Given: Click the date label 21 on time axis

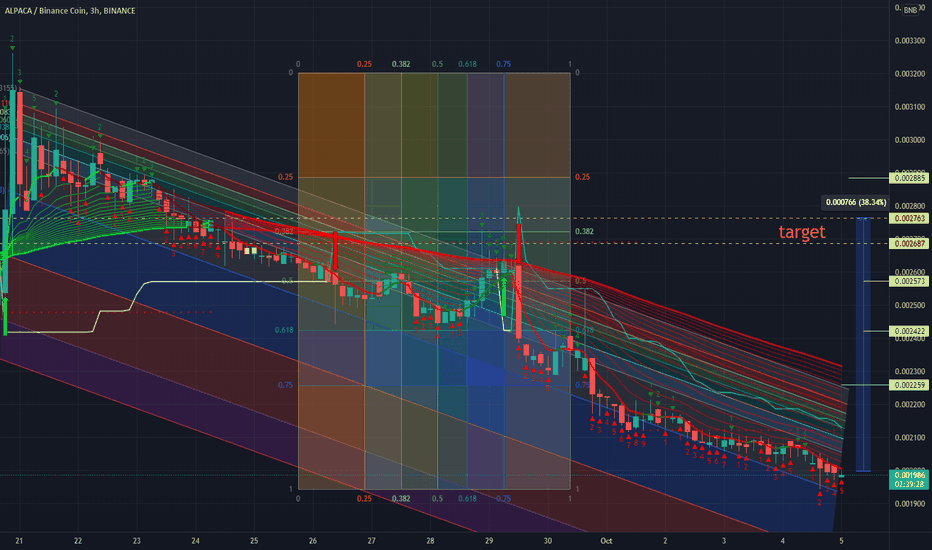Looking at the screenshot, I should (19, 540).
